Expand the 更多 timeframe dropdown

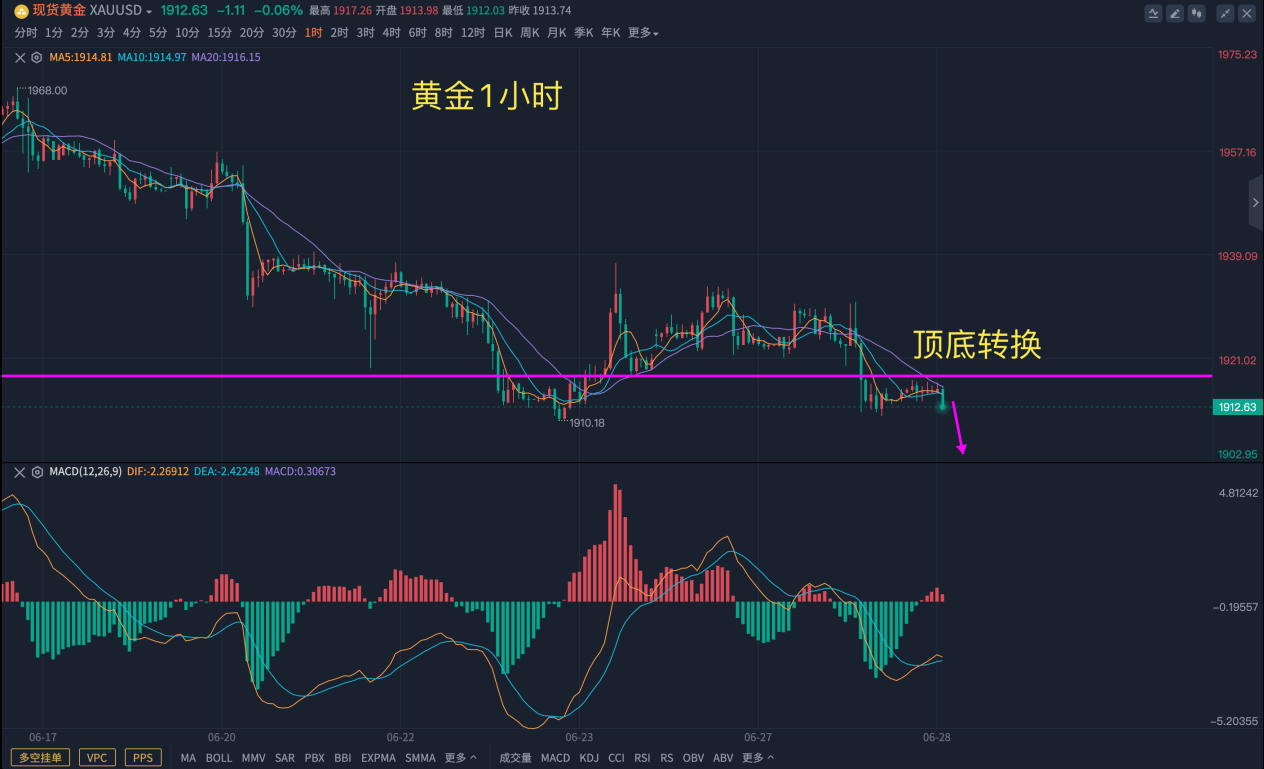point(643,33)
